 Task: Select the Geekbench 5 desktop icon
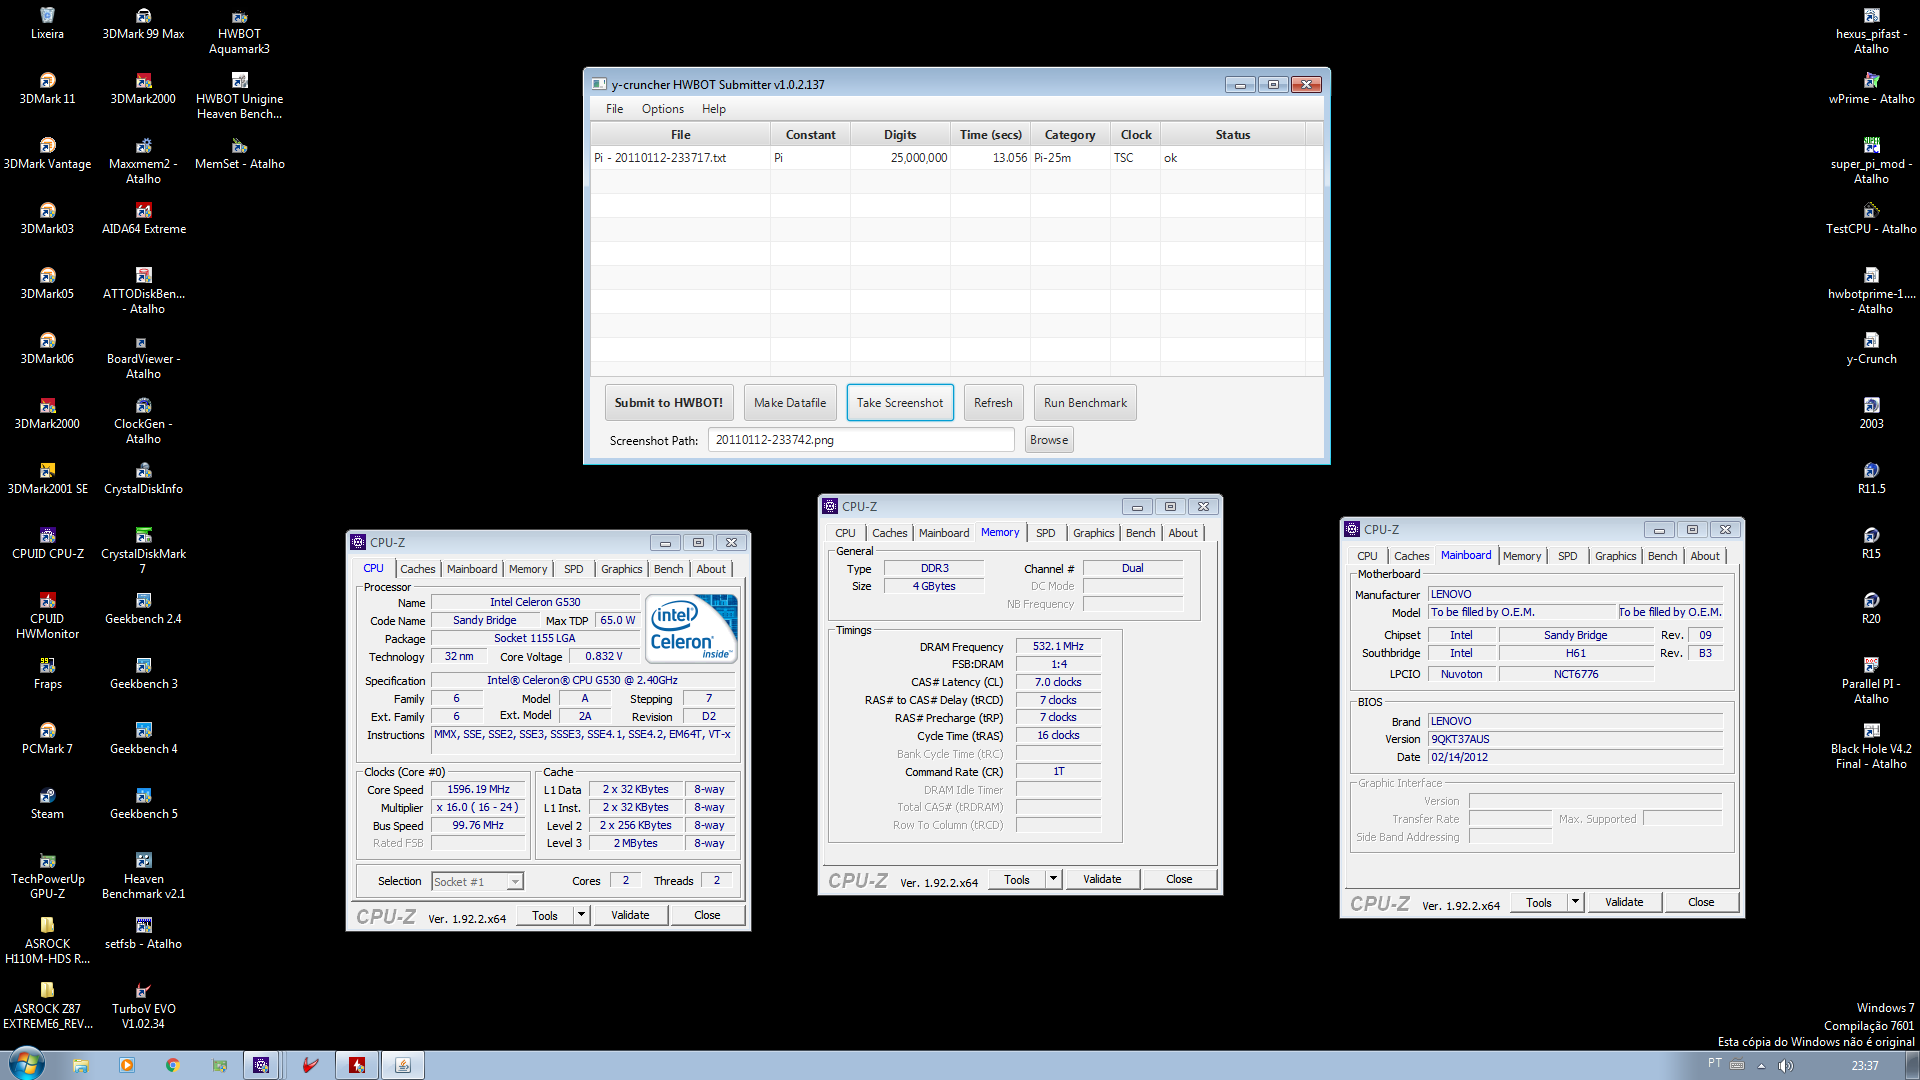143,804
